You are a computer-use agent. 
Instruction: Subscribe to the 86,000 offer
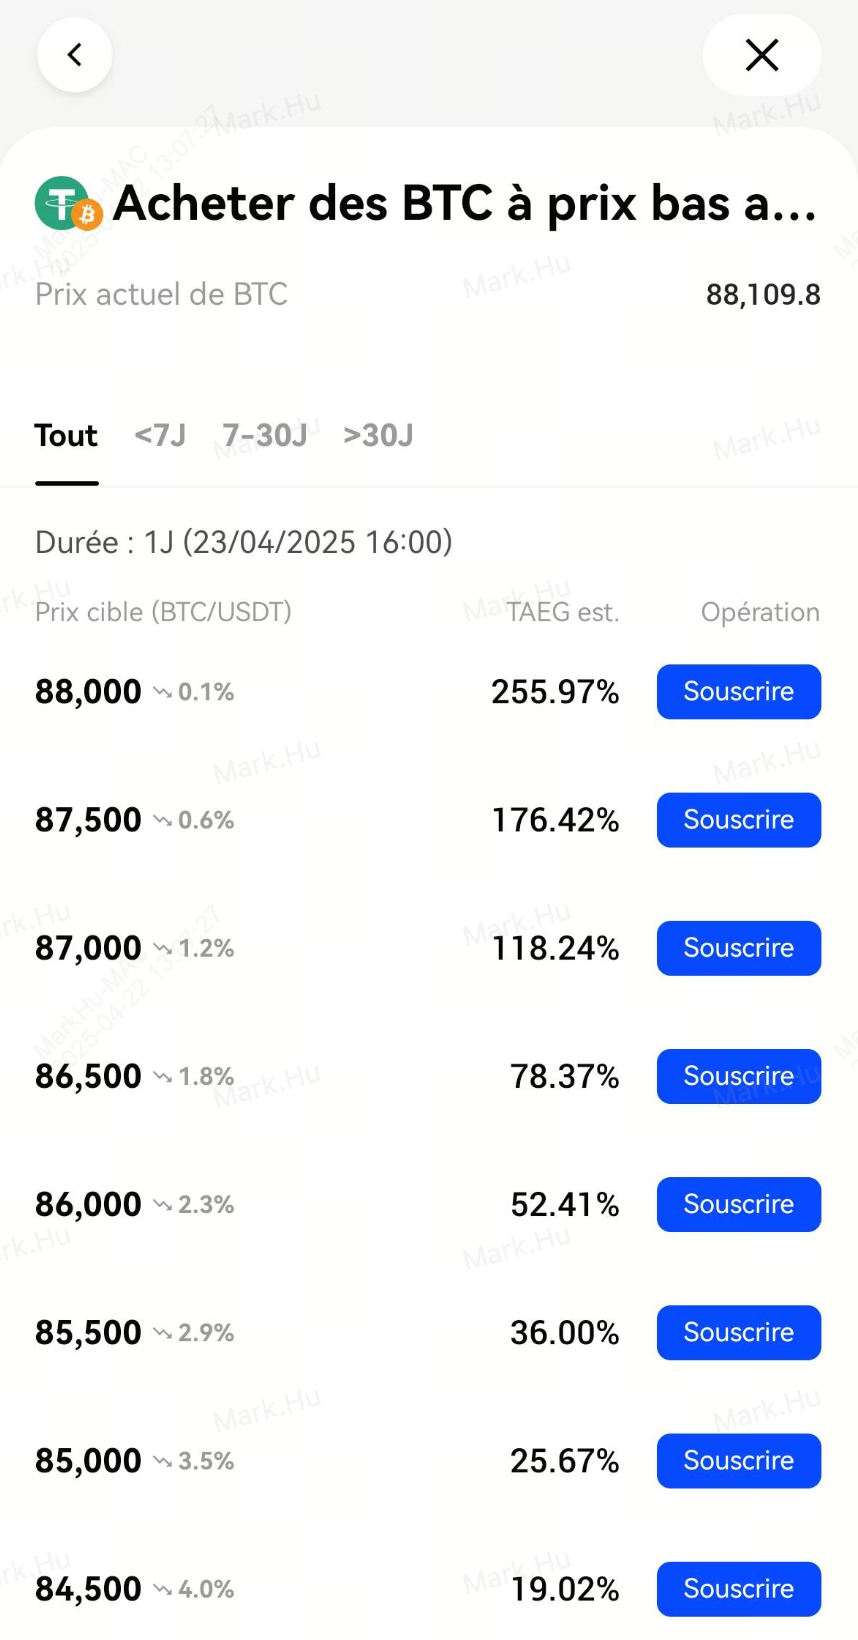738,1204
